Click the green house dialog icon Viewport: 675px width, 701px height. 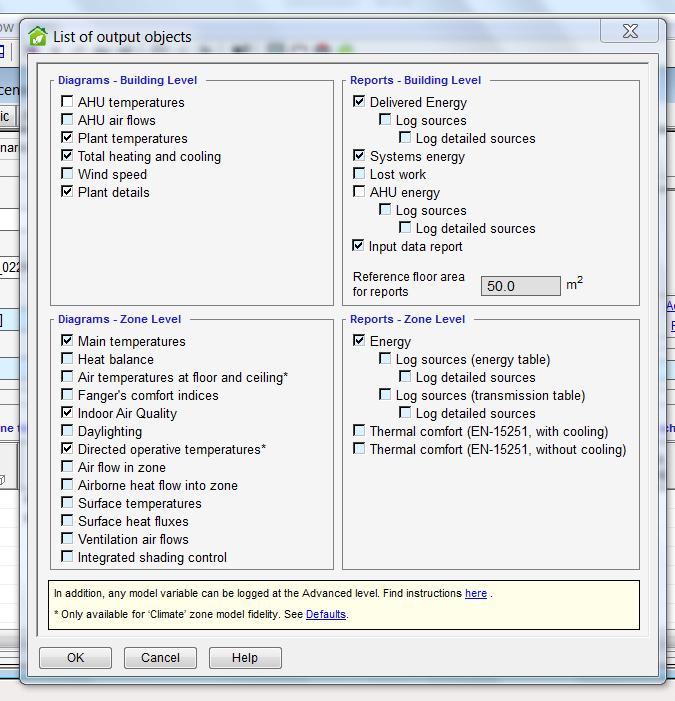[x=38, y=36]
